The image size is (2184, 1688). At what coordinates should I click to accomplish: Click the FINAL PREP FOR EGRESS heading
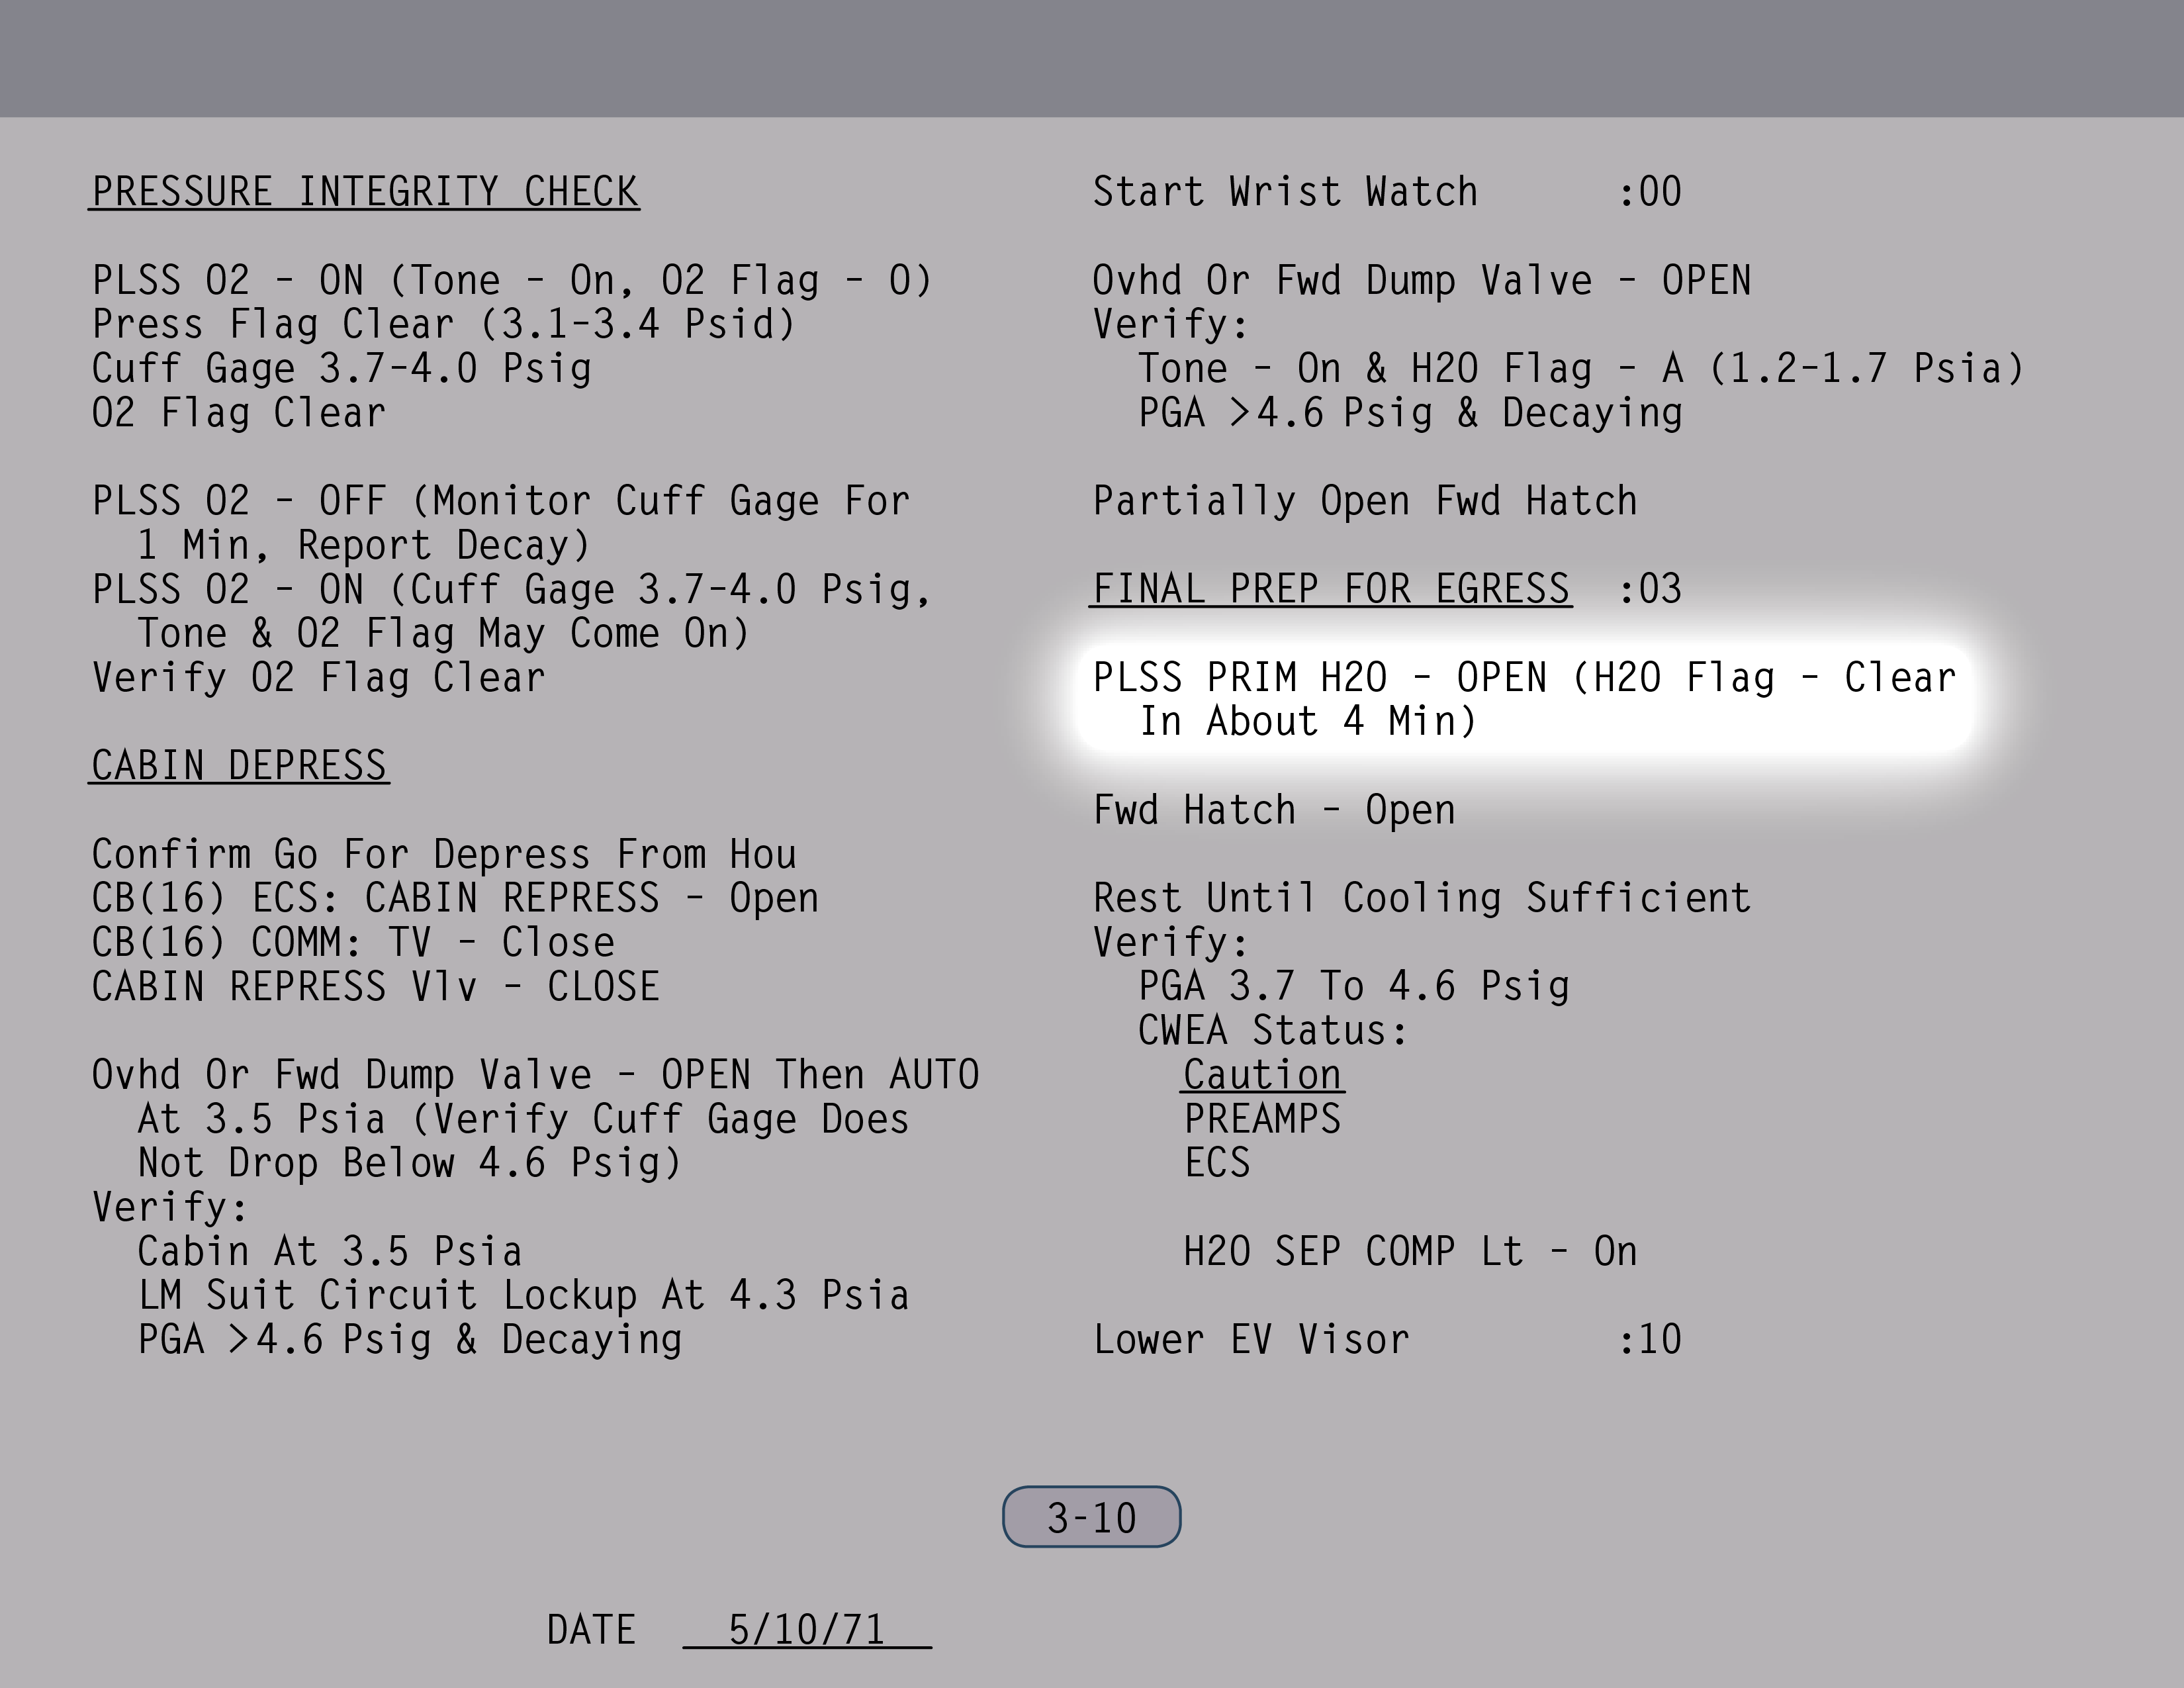(1330, 589)
